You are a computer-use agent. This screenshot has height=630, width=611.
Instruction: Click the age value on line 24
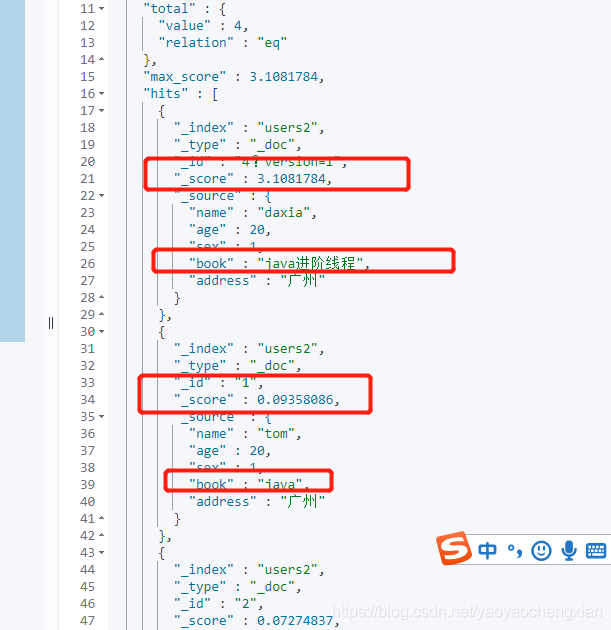click(257, 230)
